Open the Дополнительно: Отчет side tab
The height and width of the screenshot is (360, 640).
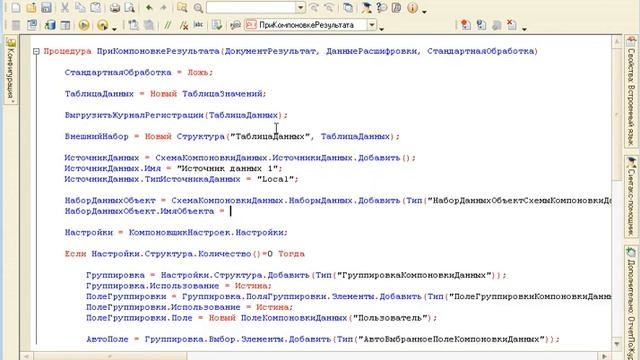(631, 303)
